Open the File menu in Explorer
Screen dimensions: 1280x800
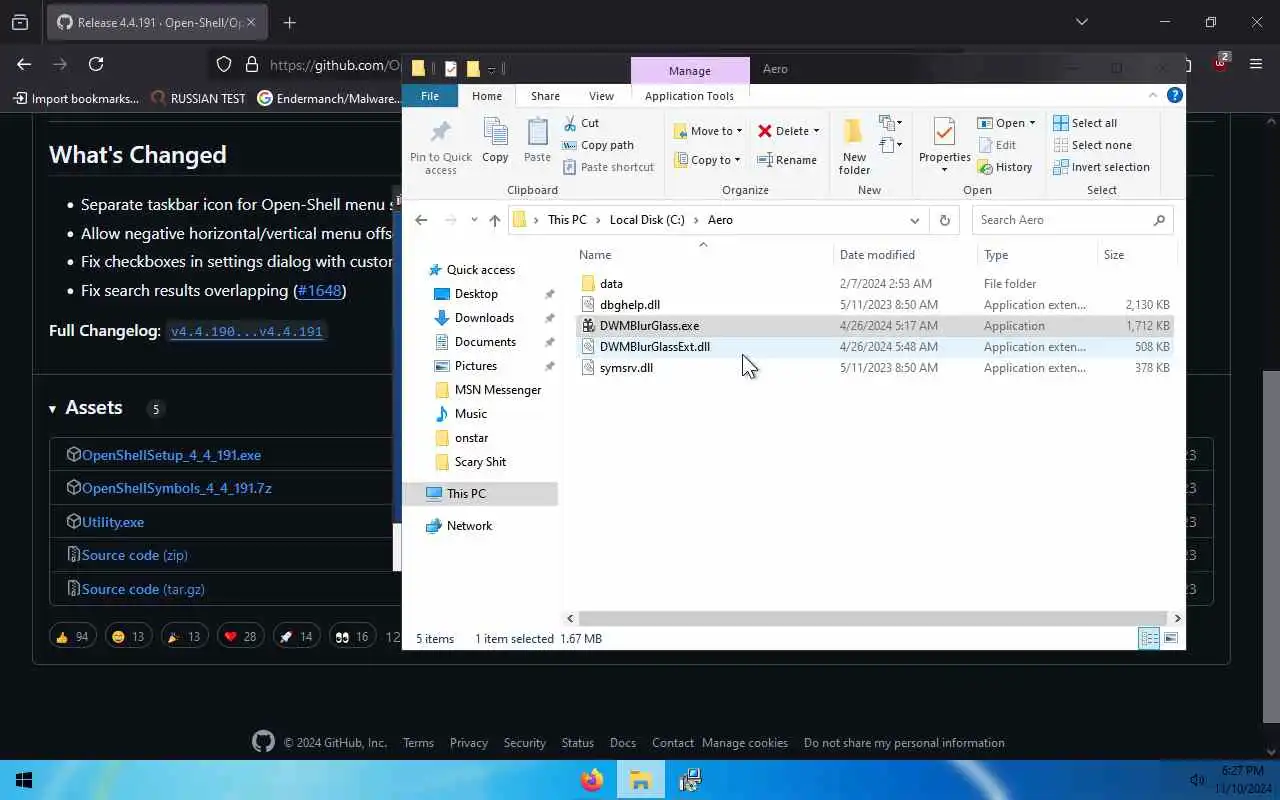(x=430, y=96)
